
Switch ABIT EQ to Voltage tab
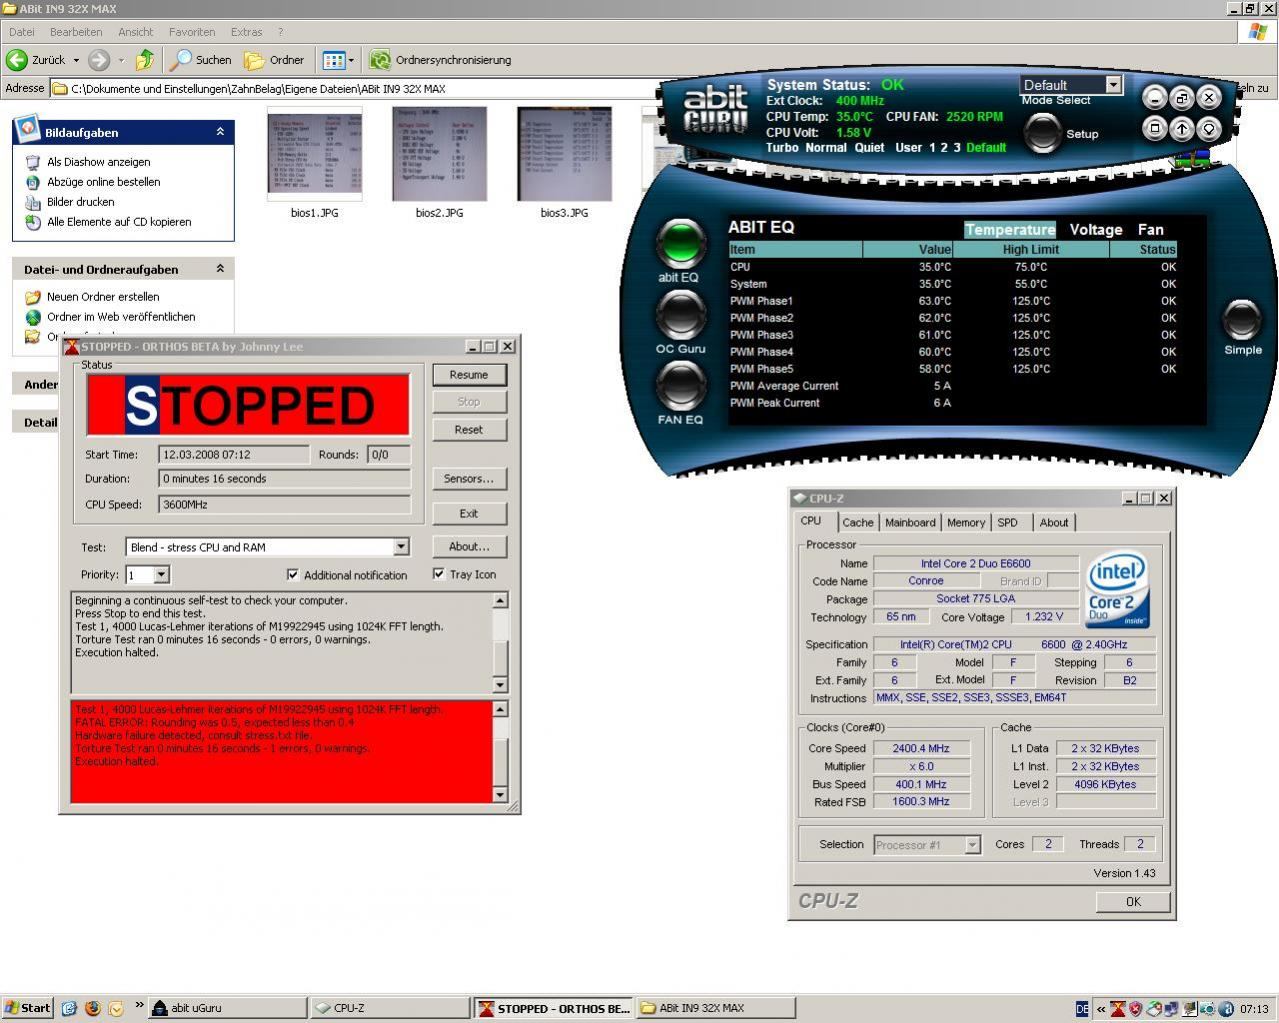click(x=1096, y=230)
